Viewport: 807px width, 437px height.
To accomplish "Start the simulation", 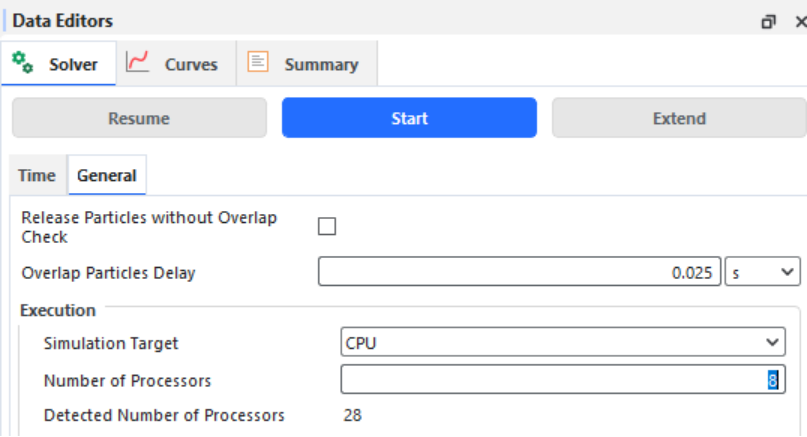I will click(409, 118).
